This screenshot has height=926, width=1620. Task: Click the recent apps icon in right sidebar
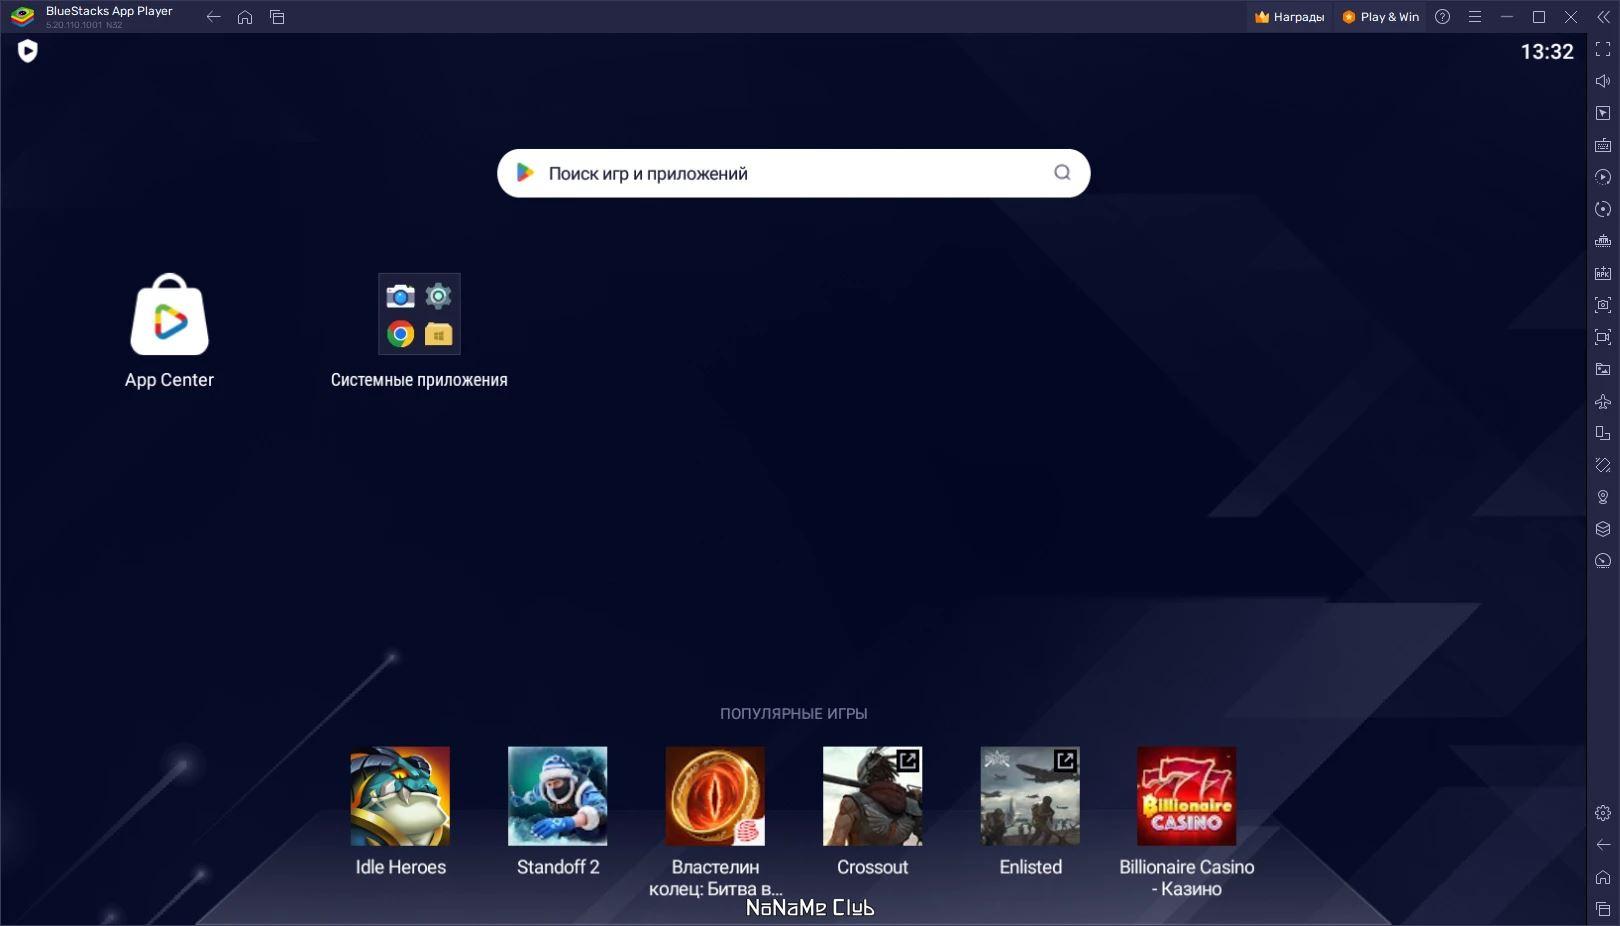(1603, 909)
